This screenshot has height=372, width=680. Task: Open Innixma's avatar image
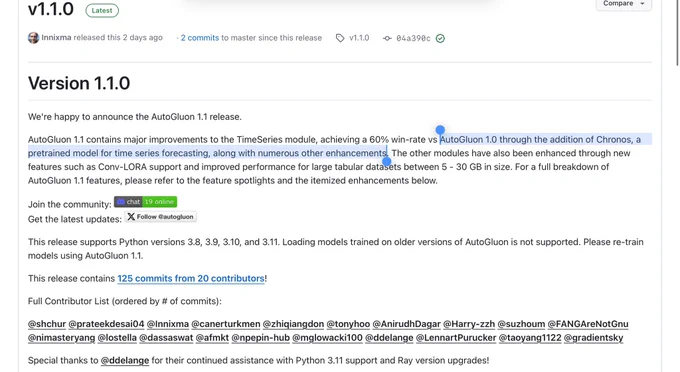coord(33,38)
